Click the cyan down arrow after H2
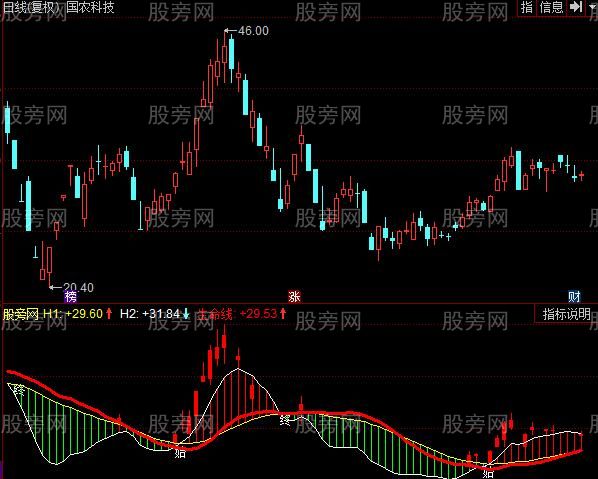The image size is (598, 479). pyautogui.click(x=186, y=314)
